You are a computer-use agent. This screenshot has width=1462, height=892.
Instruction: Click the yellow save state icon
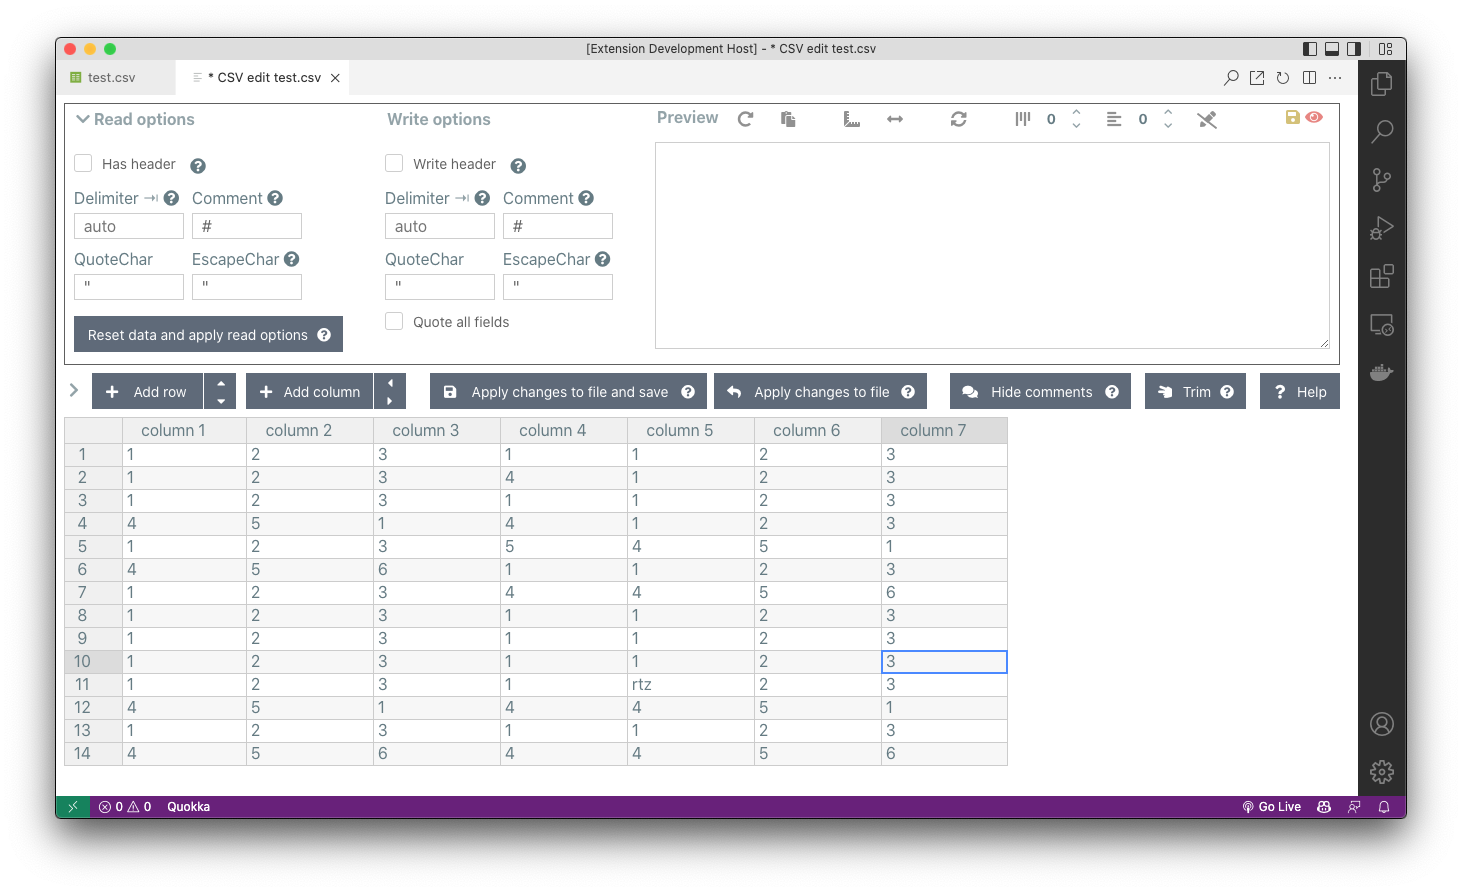1290,117
